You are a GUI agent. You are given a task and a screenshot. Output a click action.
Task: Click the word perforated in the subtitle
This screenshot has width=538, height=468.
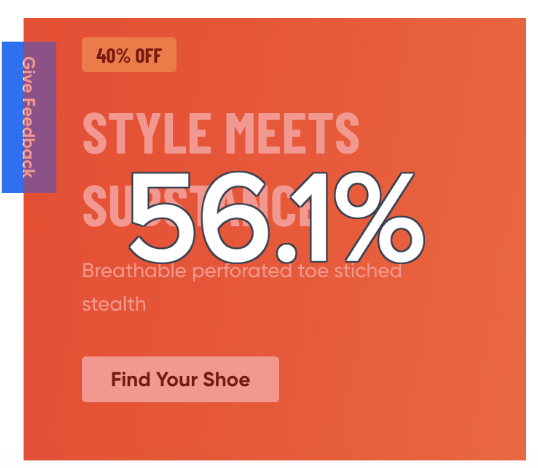pos(242,271)
